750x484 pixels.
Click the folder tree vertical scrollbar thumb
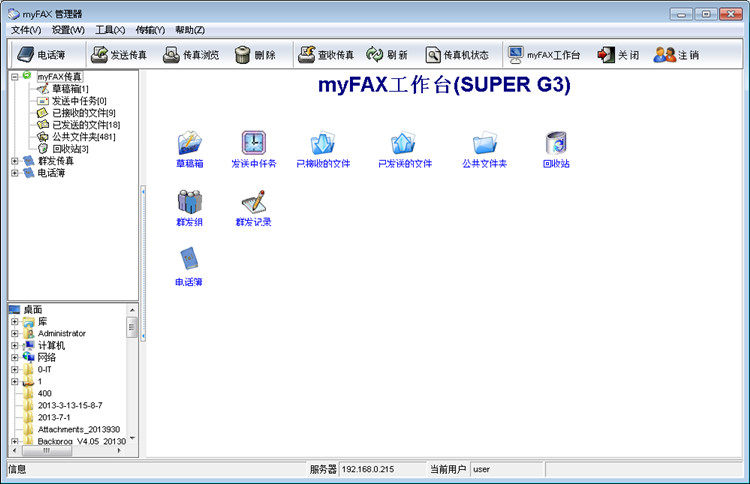[x=132, y=327]
